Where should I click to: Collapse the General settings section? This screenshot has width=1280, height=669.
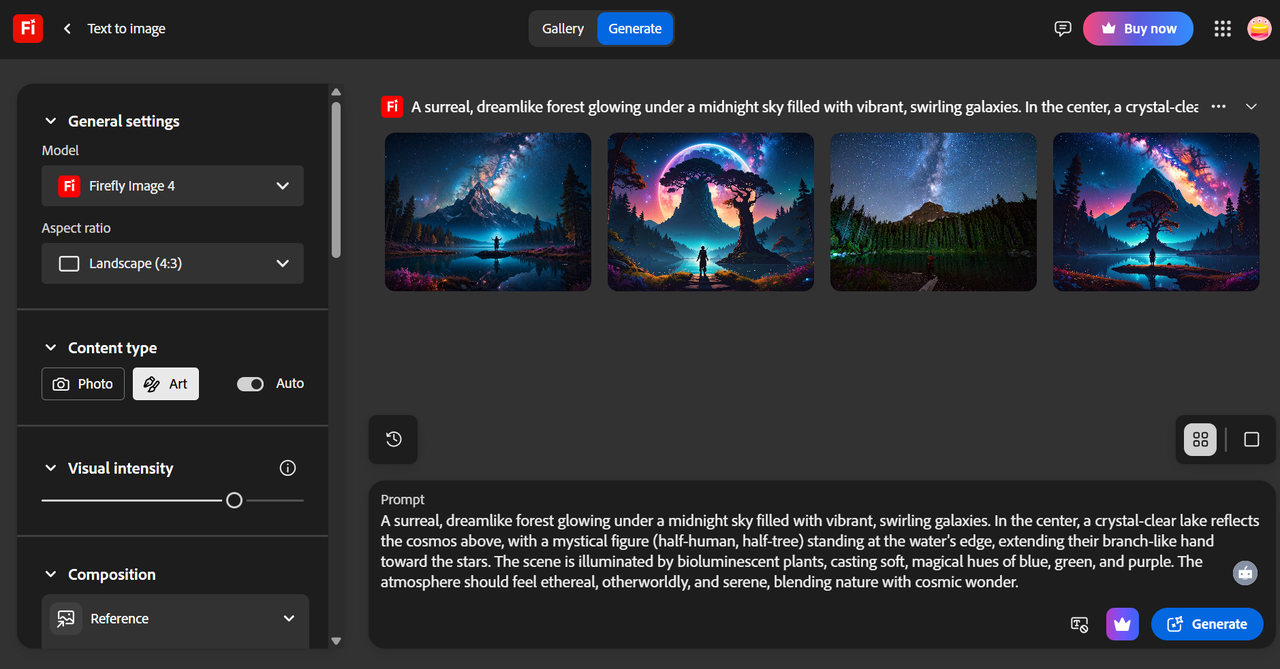coord(50,121)
